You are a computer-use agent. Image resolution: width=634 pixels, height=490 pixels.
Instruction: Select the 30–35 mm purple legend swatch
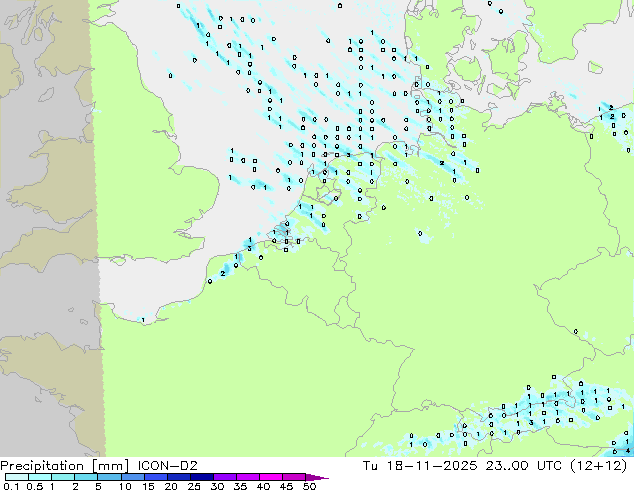224,477
